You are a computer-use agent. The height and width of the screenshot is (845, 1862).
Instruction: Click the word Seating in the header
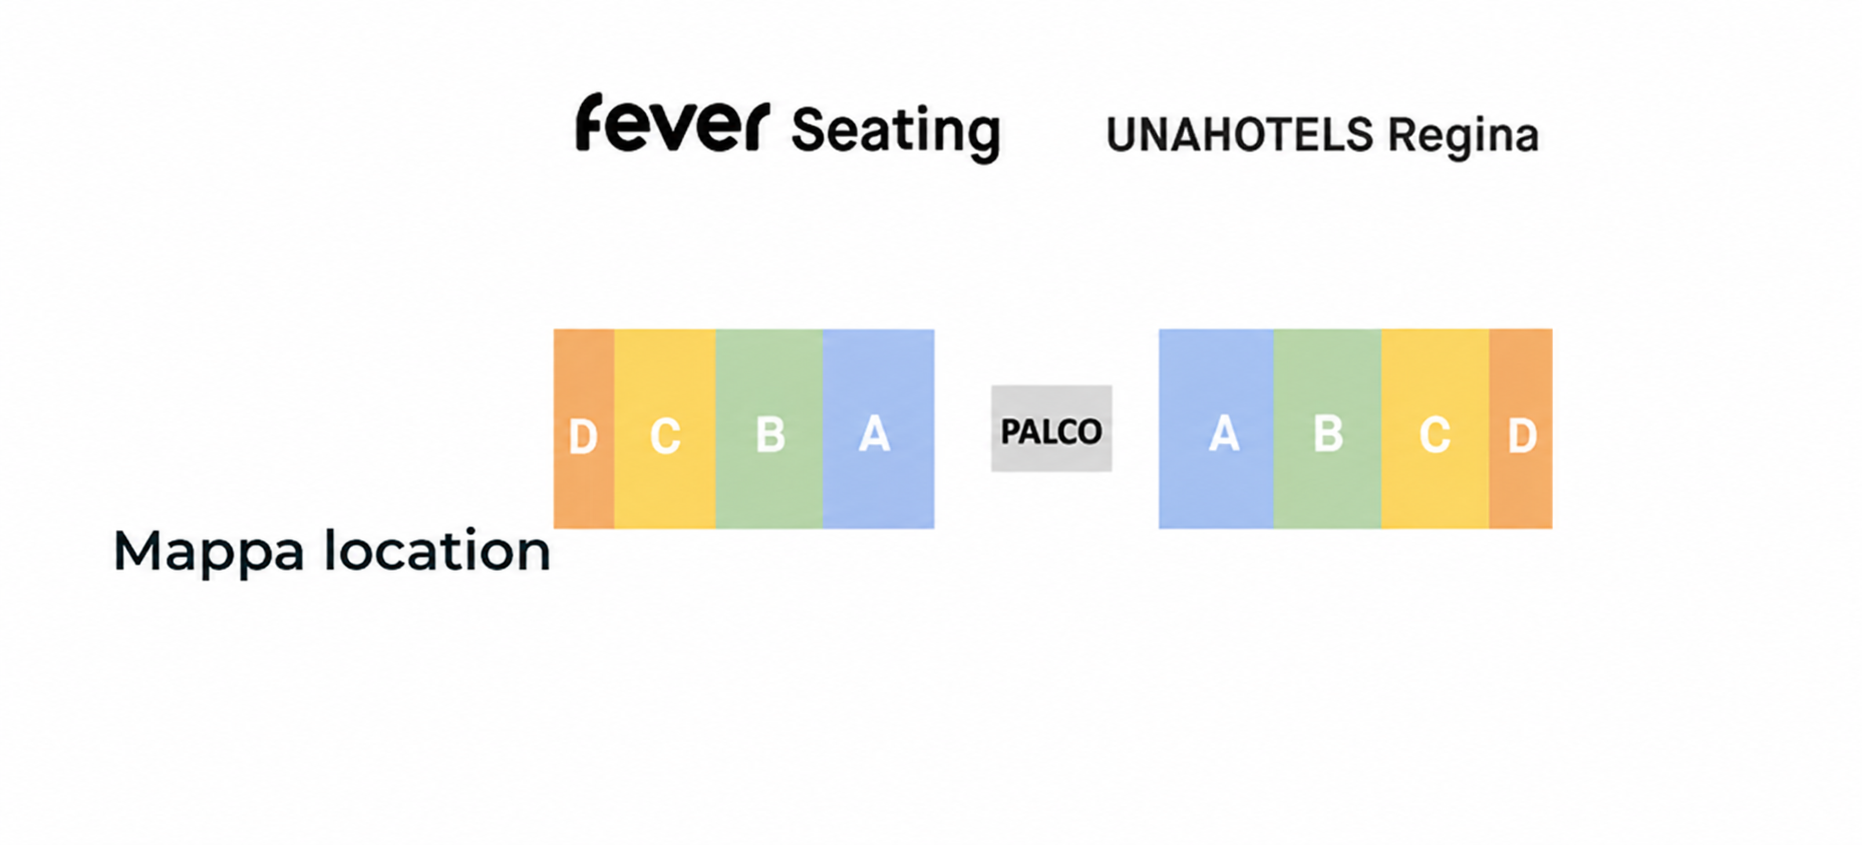895,132
